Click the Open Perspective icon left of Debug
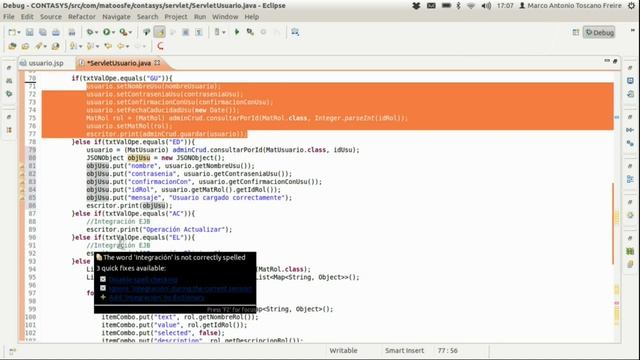The height and width of the screenshot is (360, 640). click(x=576, y=32)
